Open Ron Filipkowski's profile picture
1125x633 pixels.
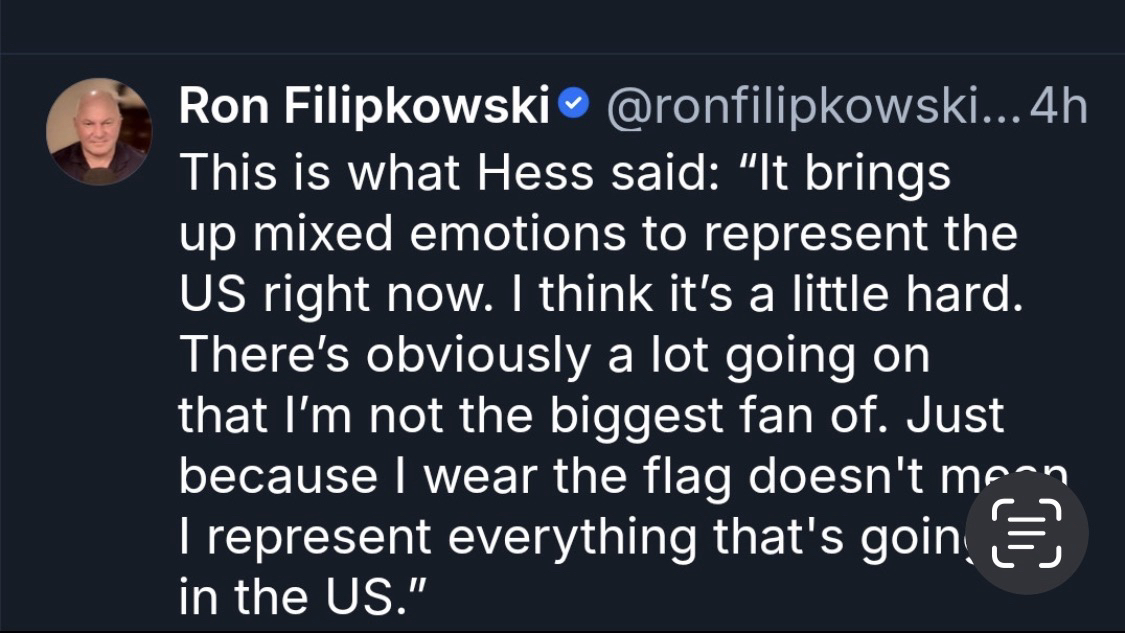99,131
